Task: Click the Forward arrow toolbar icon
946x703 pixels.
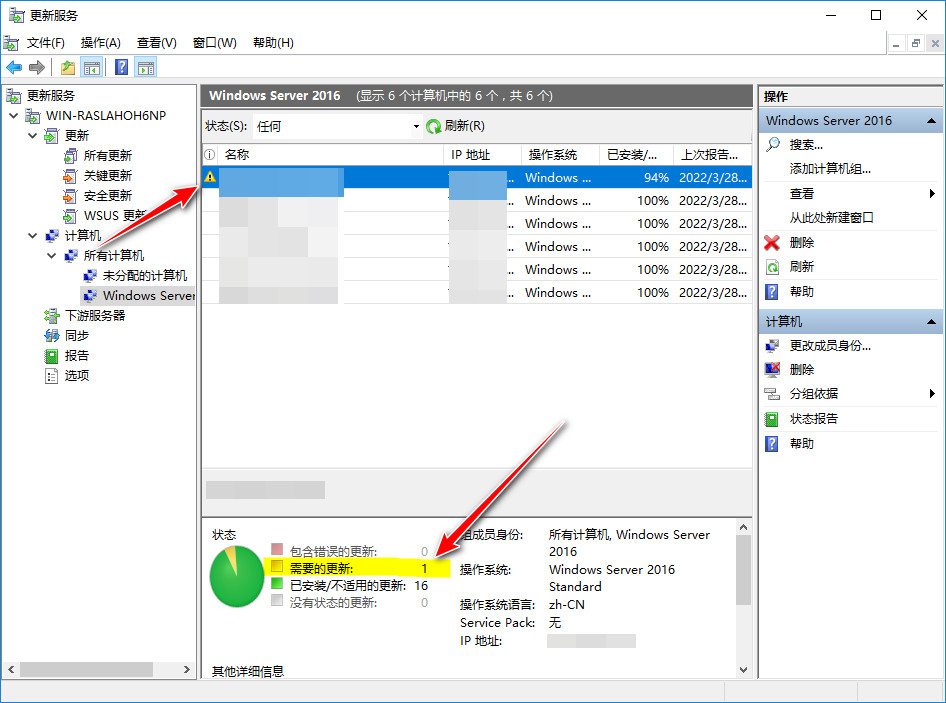Action: point(37,68)
